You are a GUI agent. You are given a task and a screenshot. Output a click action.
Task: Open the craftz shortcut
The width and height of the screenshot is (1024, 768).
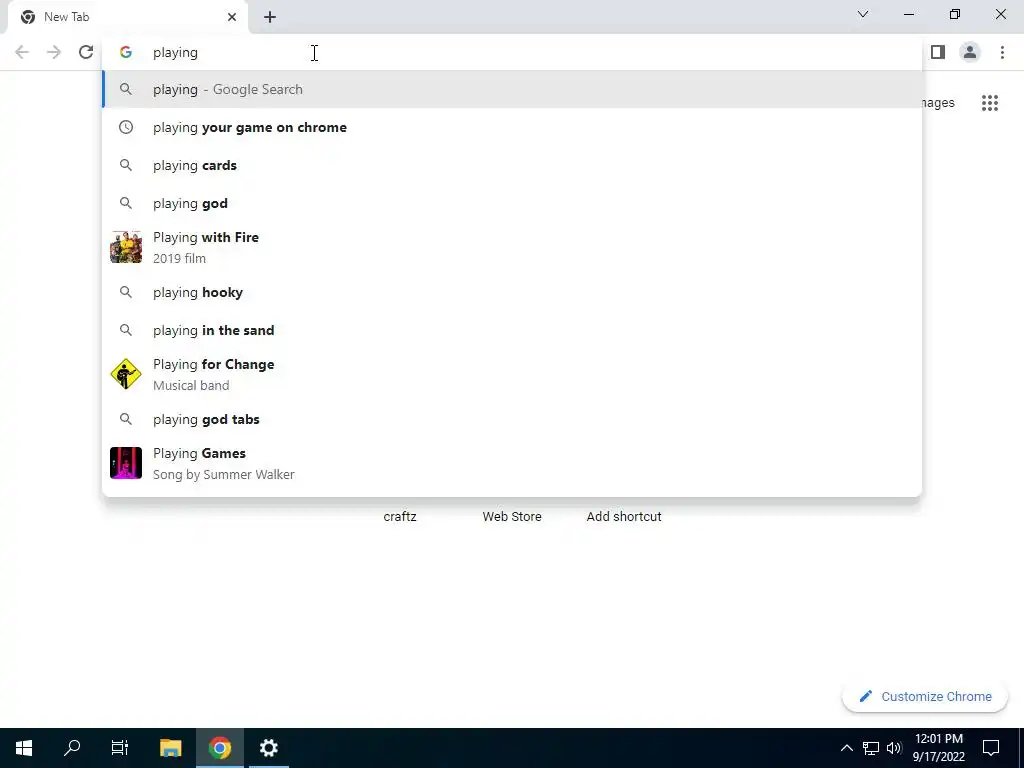coord(400,516)
